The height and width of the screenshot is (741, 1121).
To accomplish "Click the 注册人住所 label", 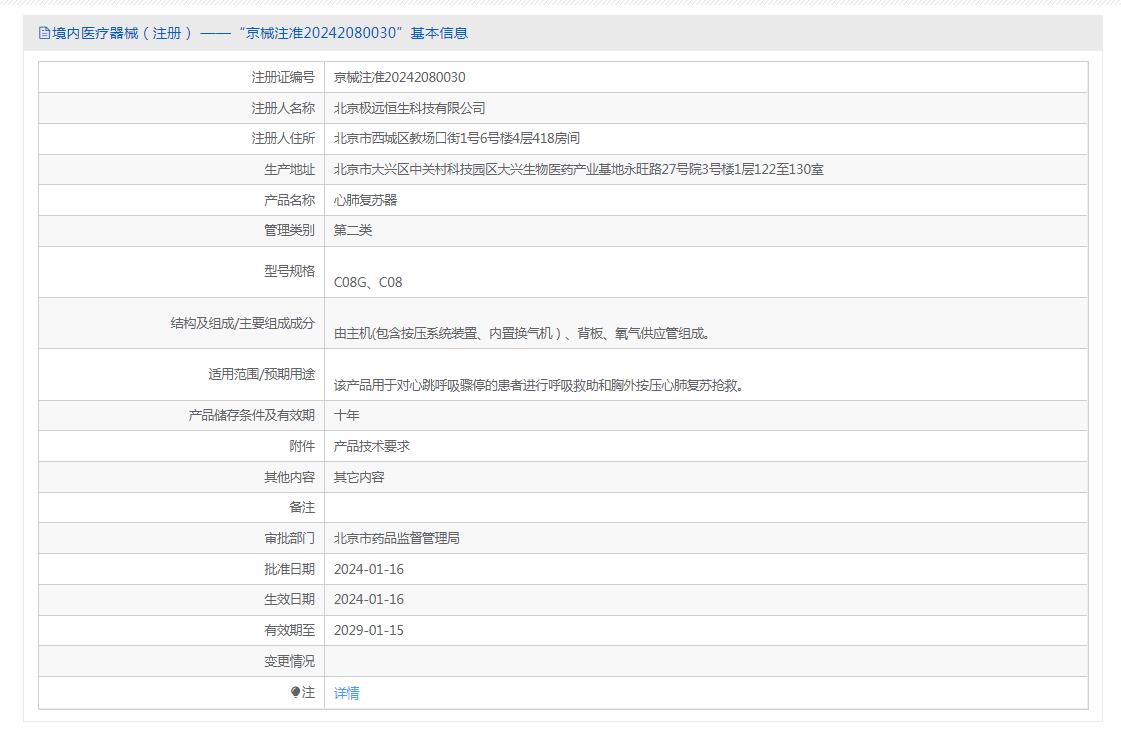I will click(x=283, y=138).
